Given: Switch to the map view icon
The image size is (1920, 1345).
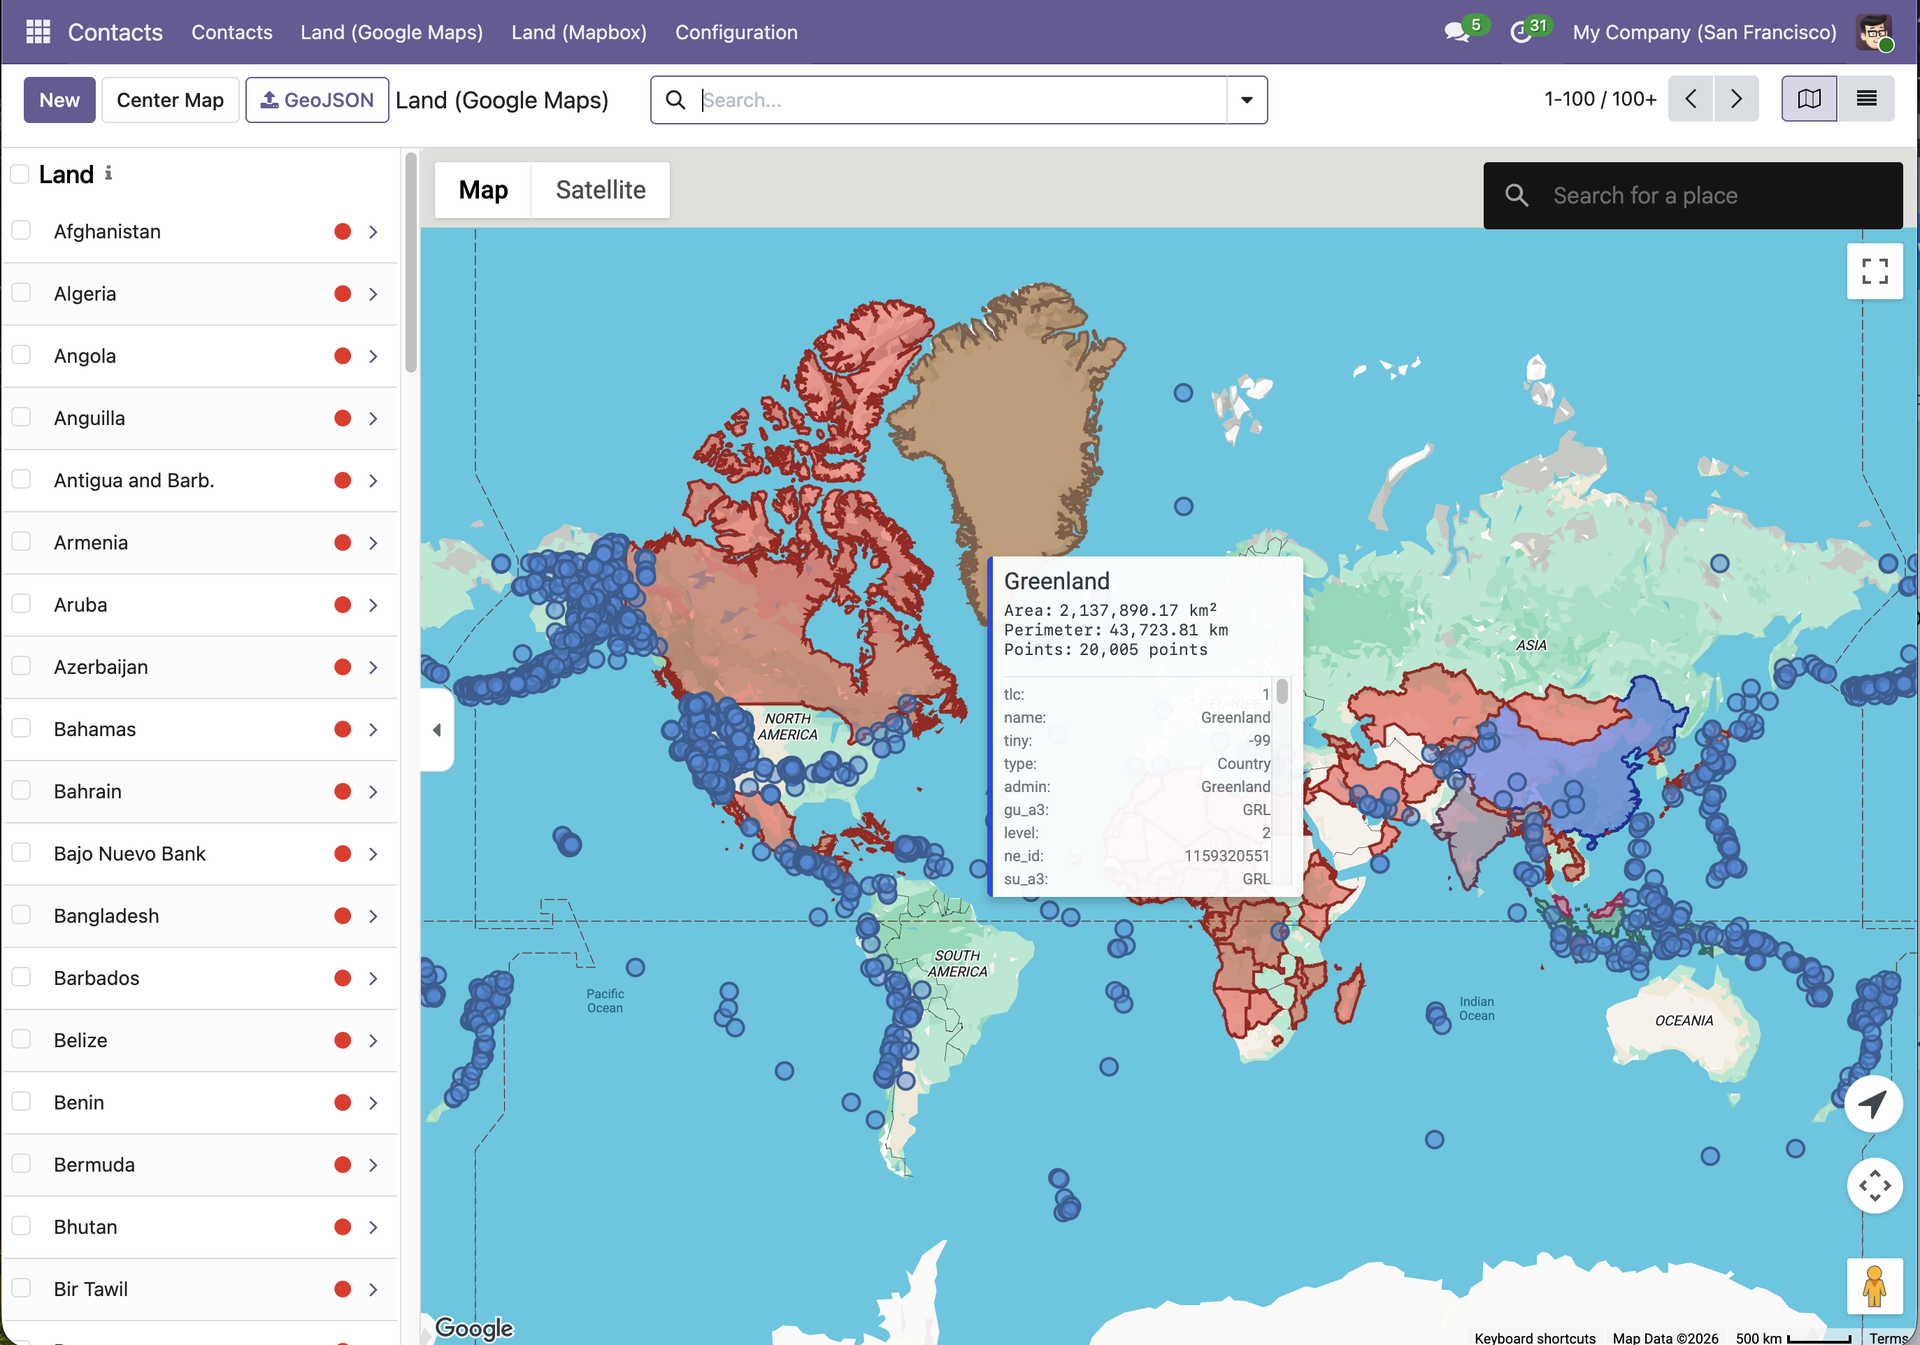Looking at the screenshot, I should tap(1809, 99).
